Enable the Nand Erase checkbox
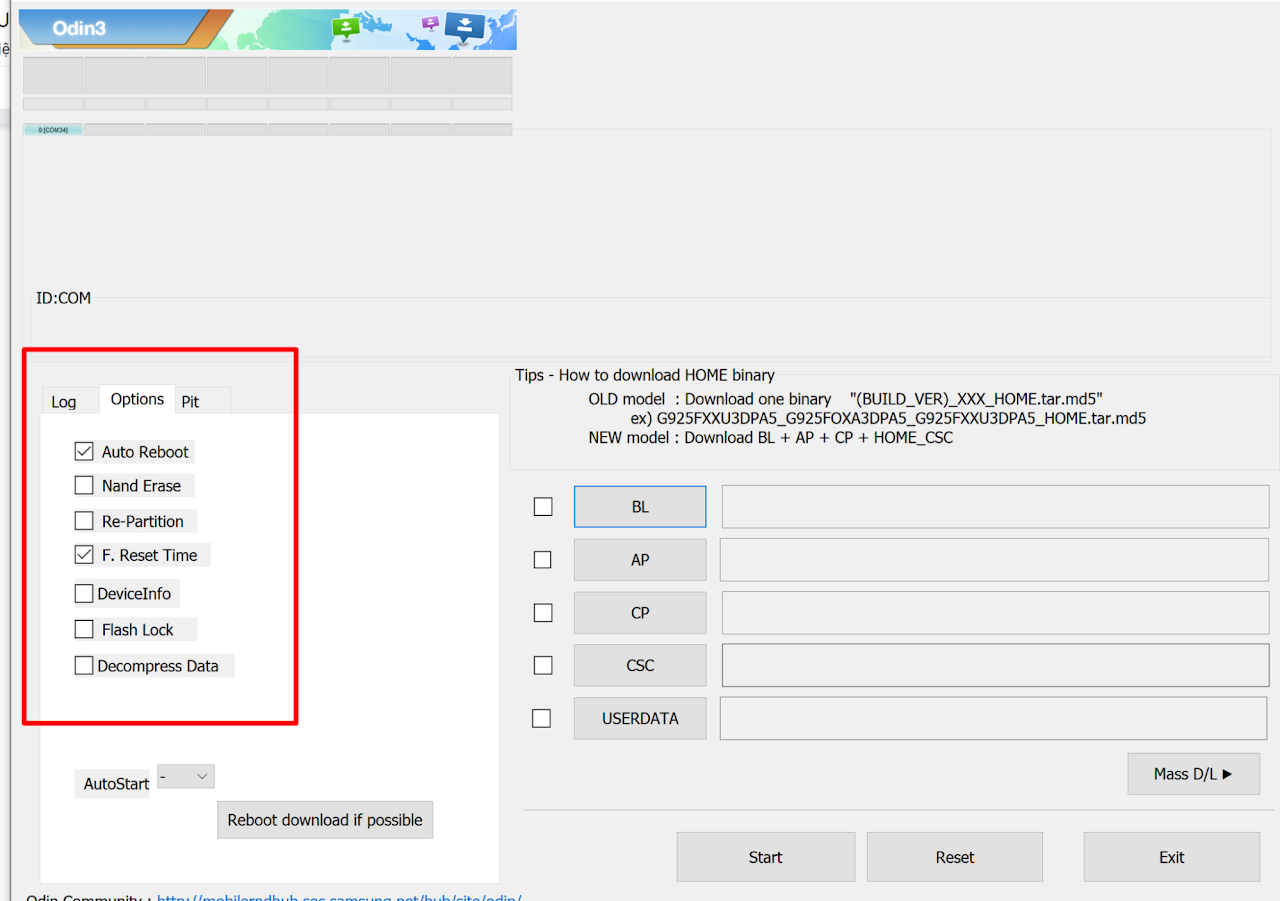The height and width of the screenshot is (901, 1280). (x=84, y=486)
